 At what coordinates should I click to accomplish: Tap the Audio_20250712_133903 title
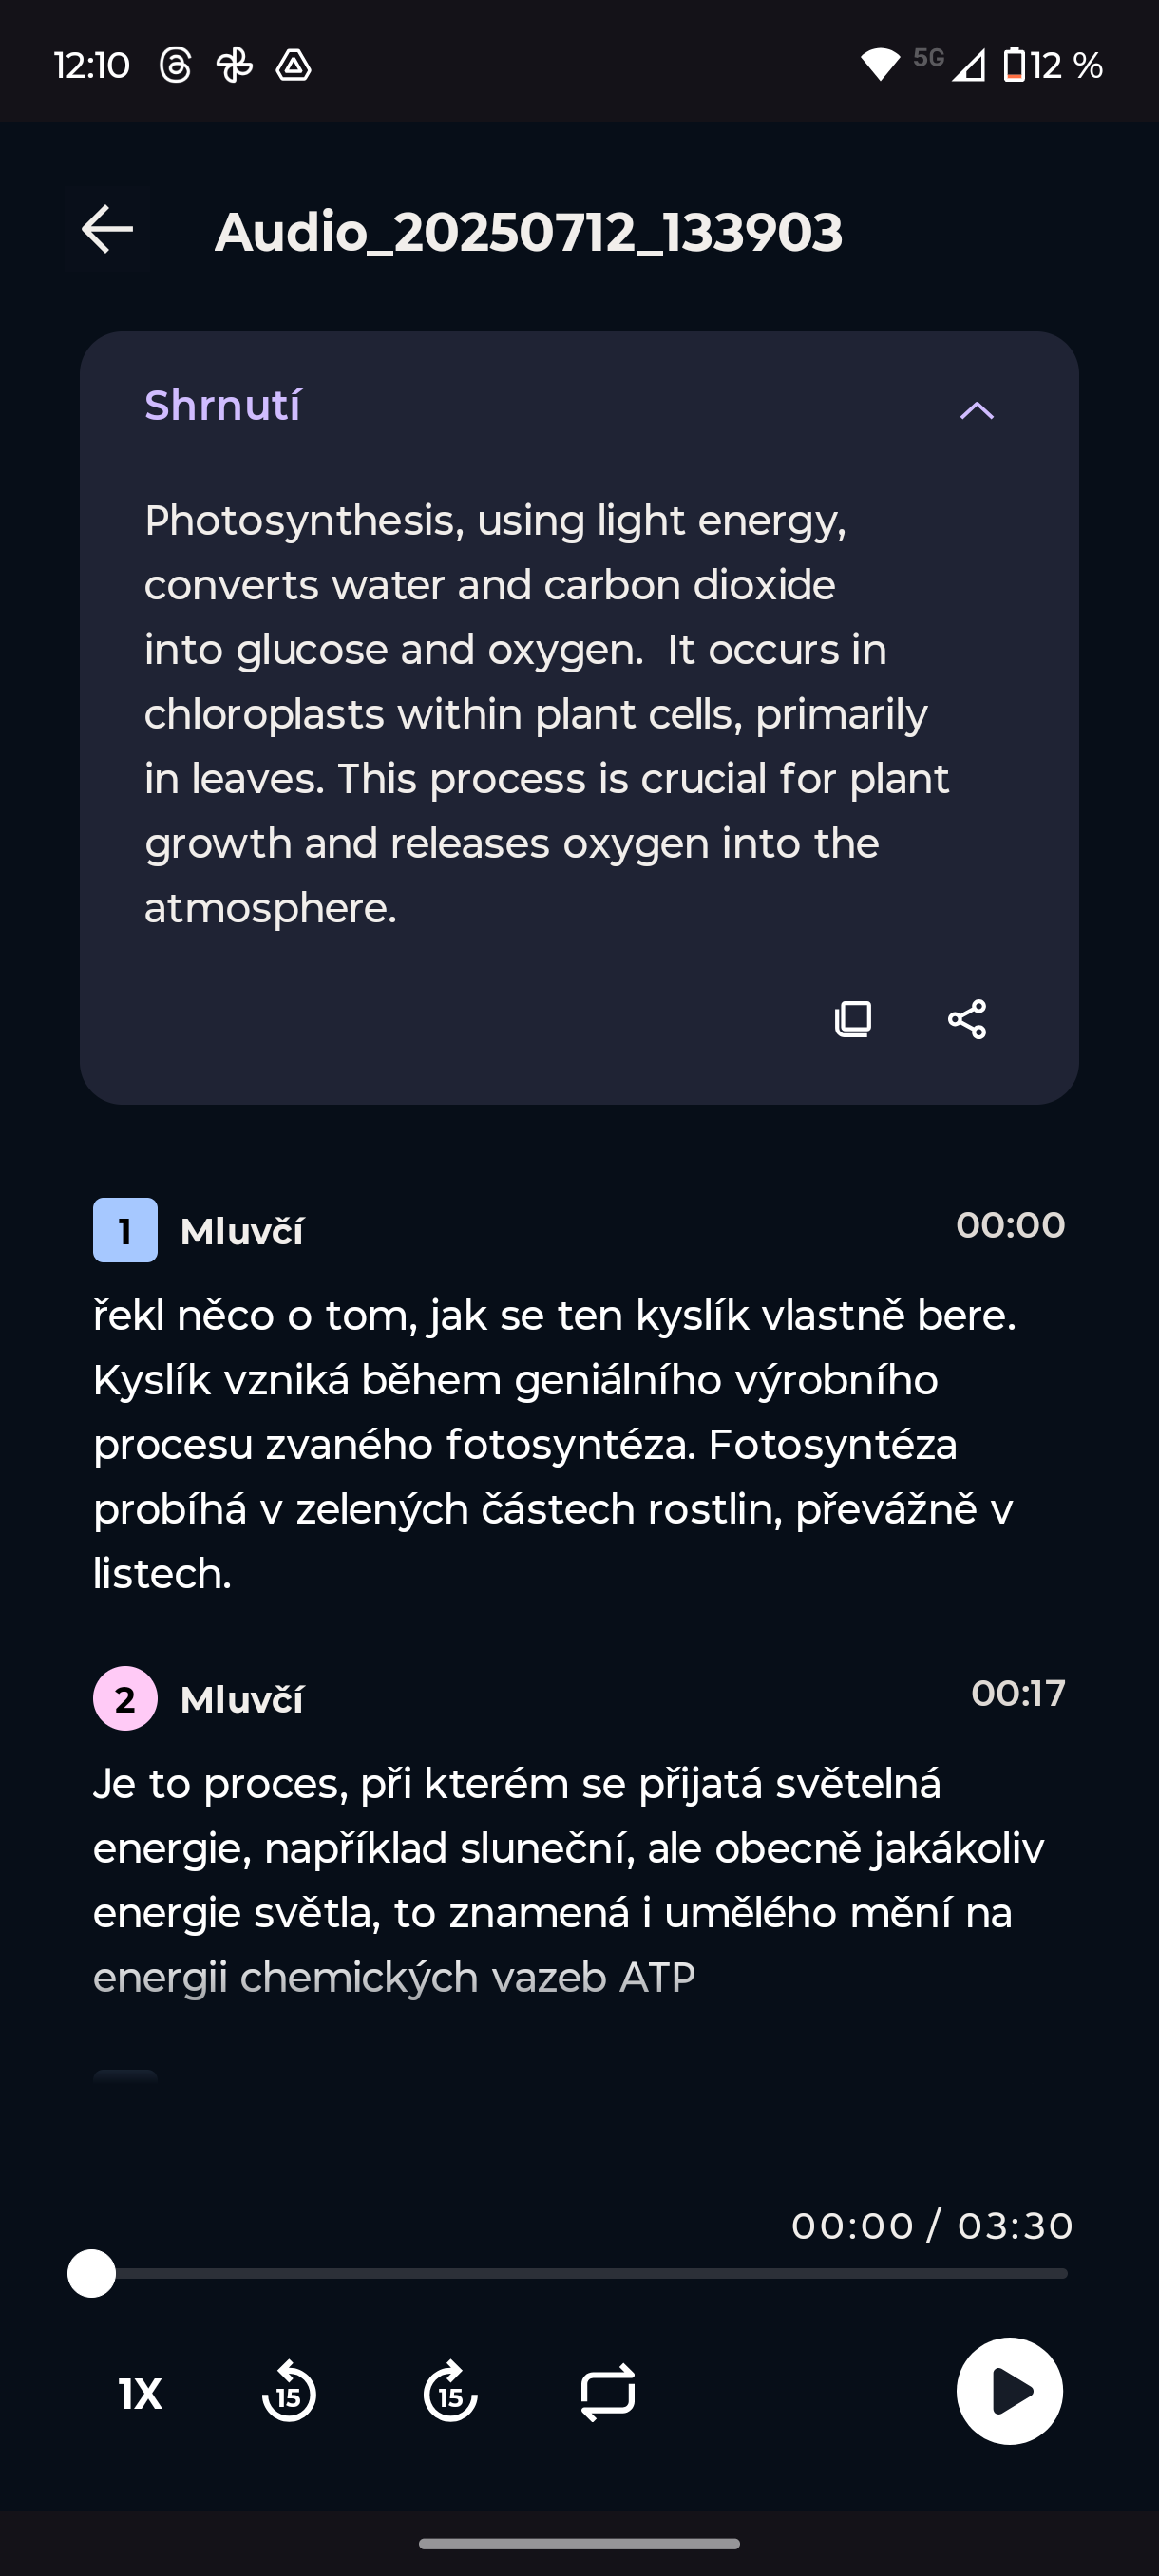point(529,232)
